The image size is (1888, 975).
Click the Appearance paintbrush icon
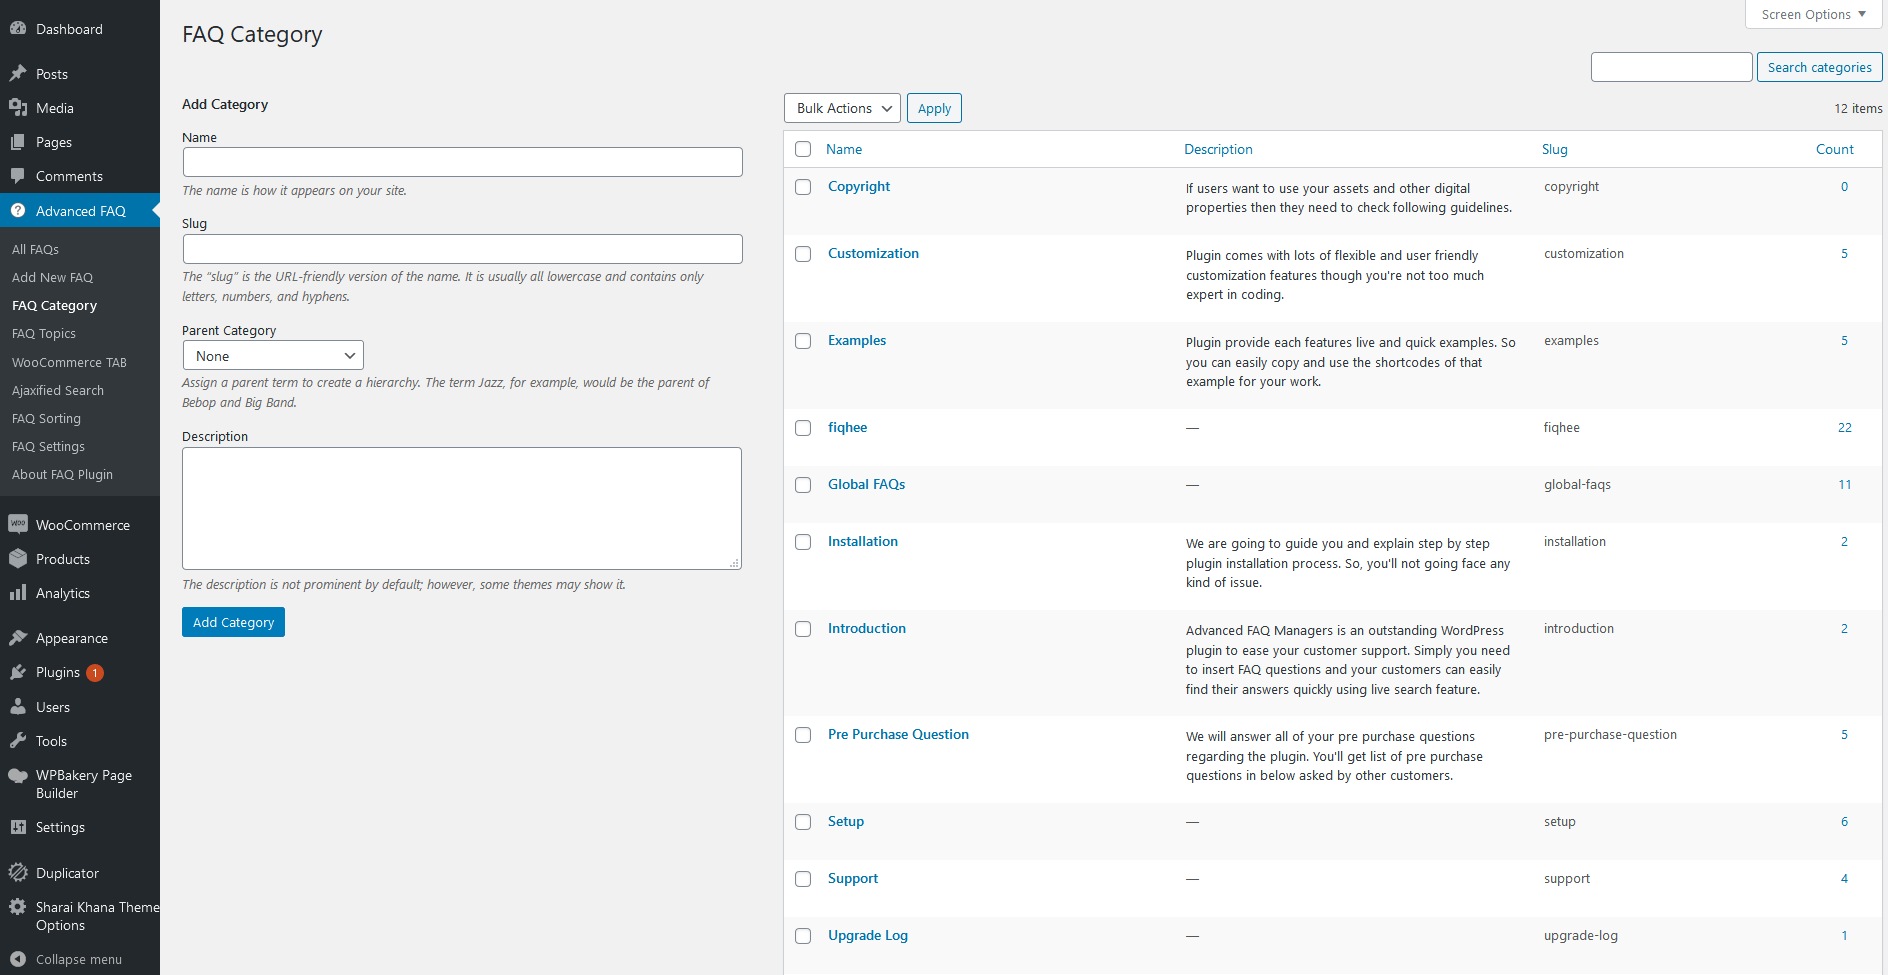[18, 638]
